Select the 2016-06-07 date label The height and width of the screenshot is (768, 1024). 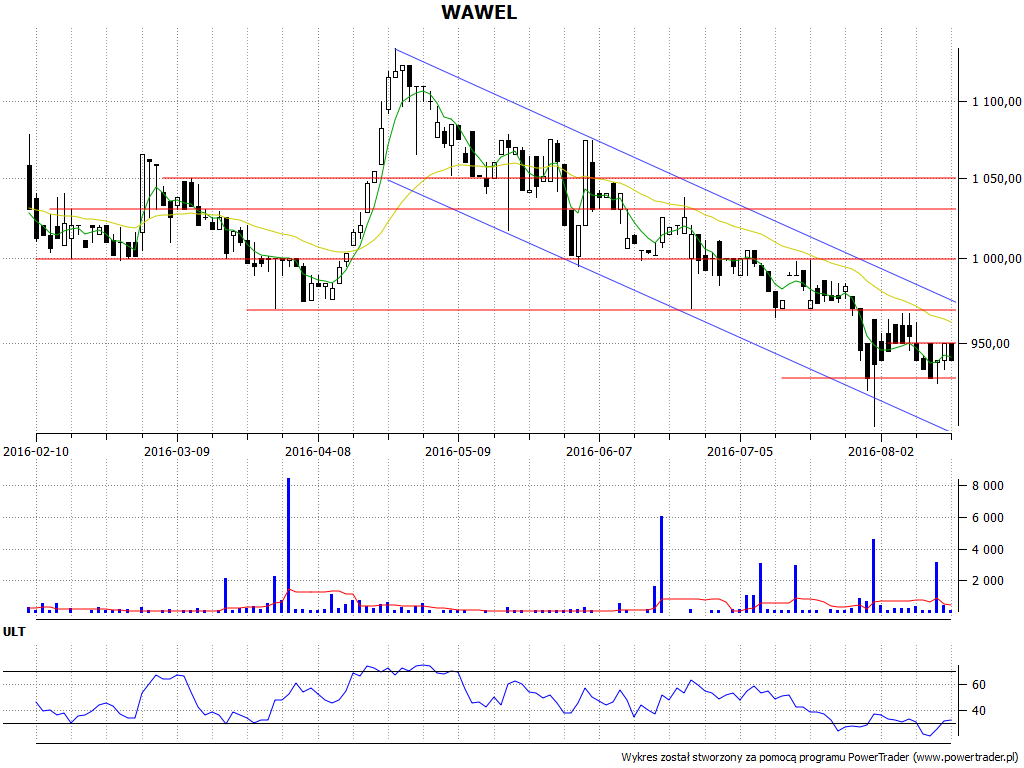pyautogui.click(x=599, y=451)
